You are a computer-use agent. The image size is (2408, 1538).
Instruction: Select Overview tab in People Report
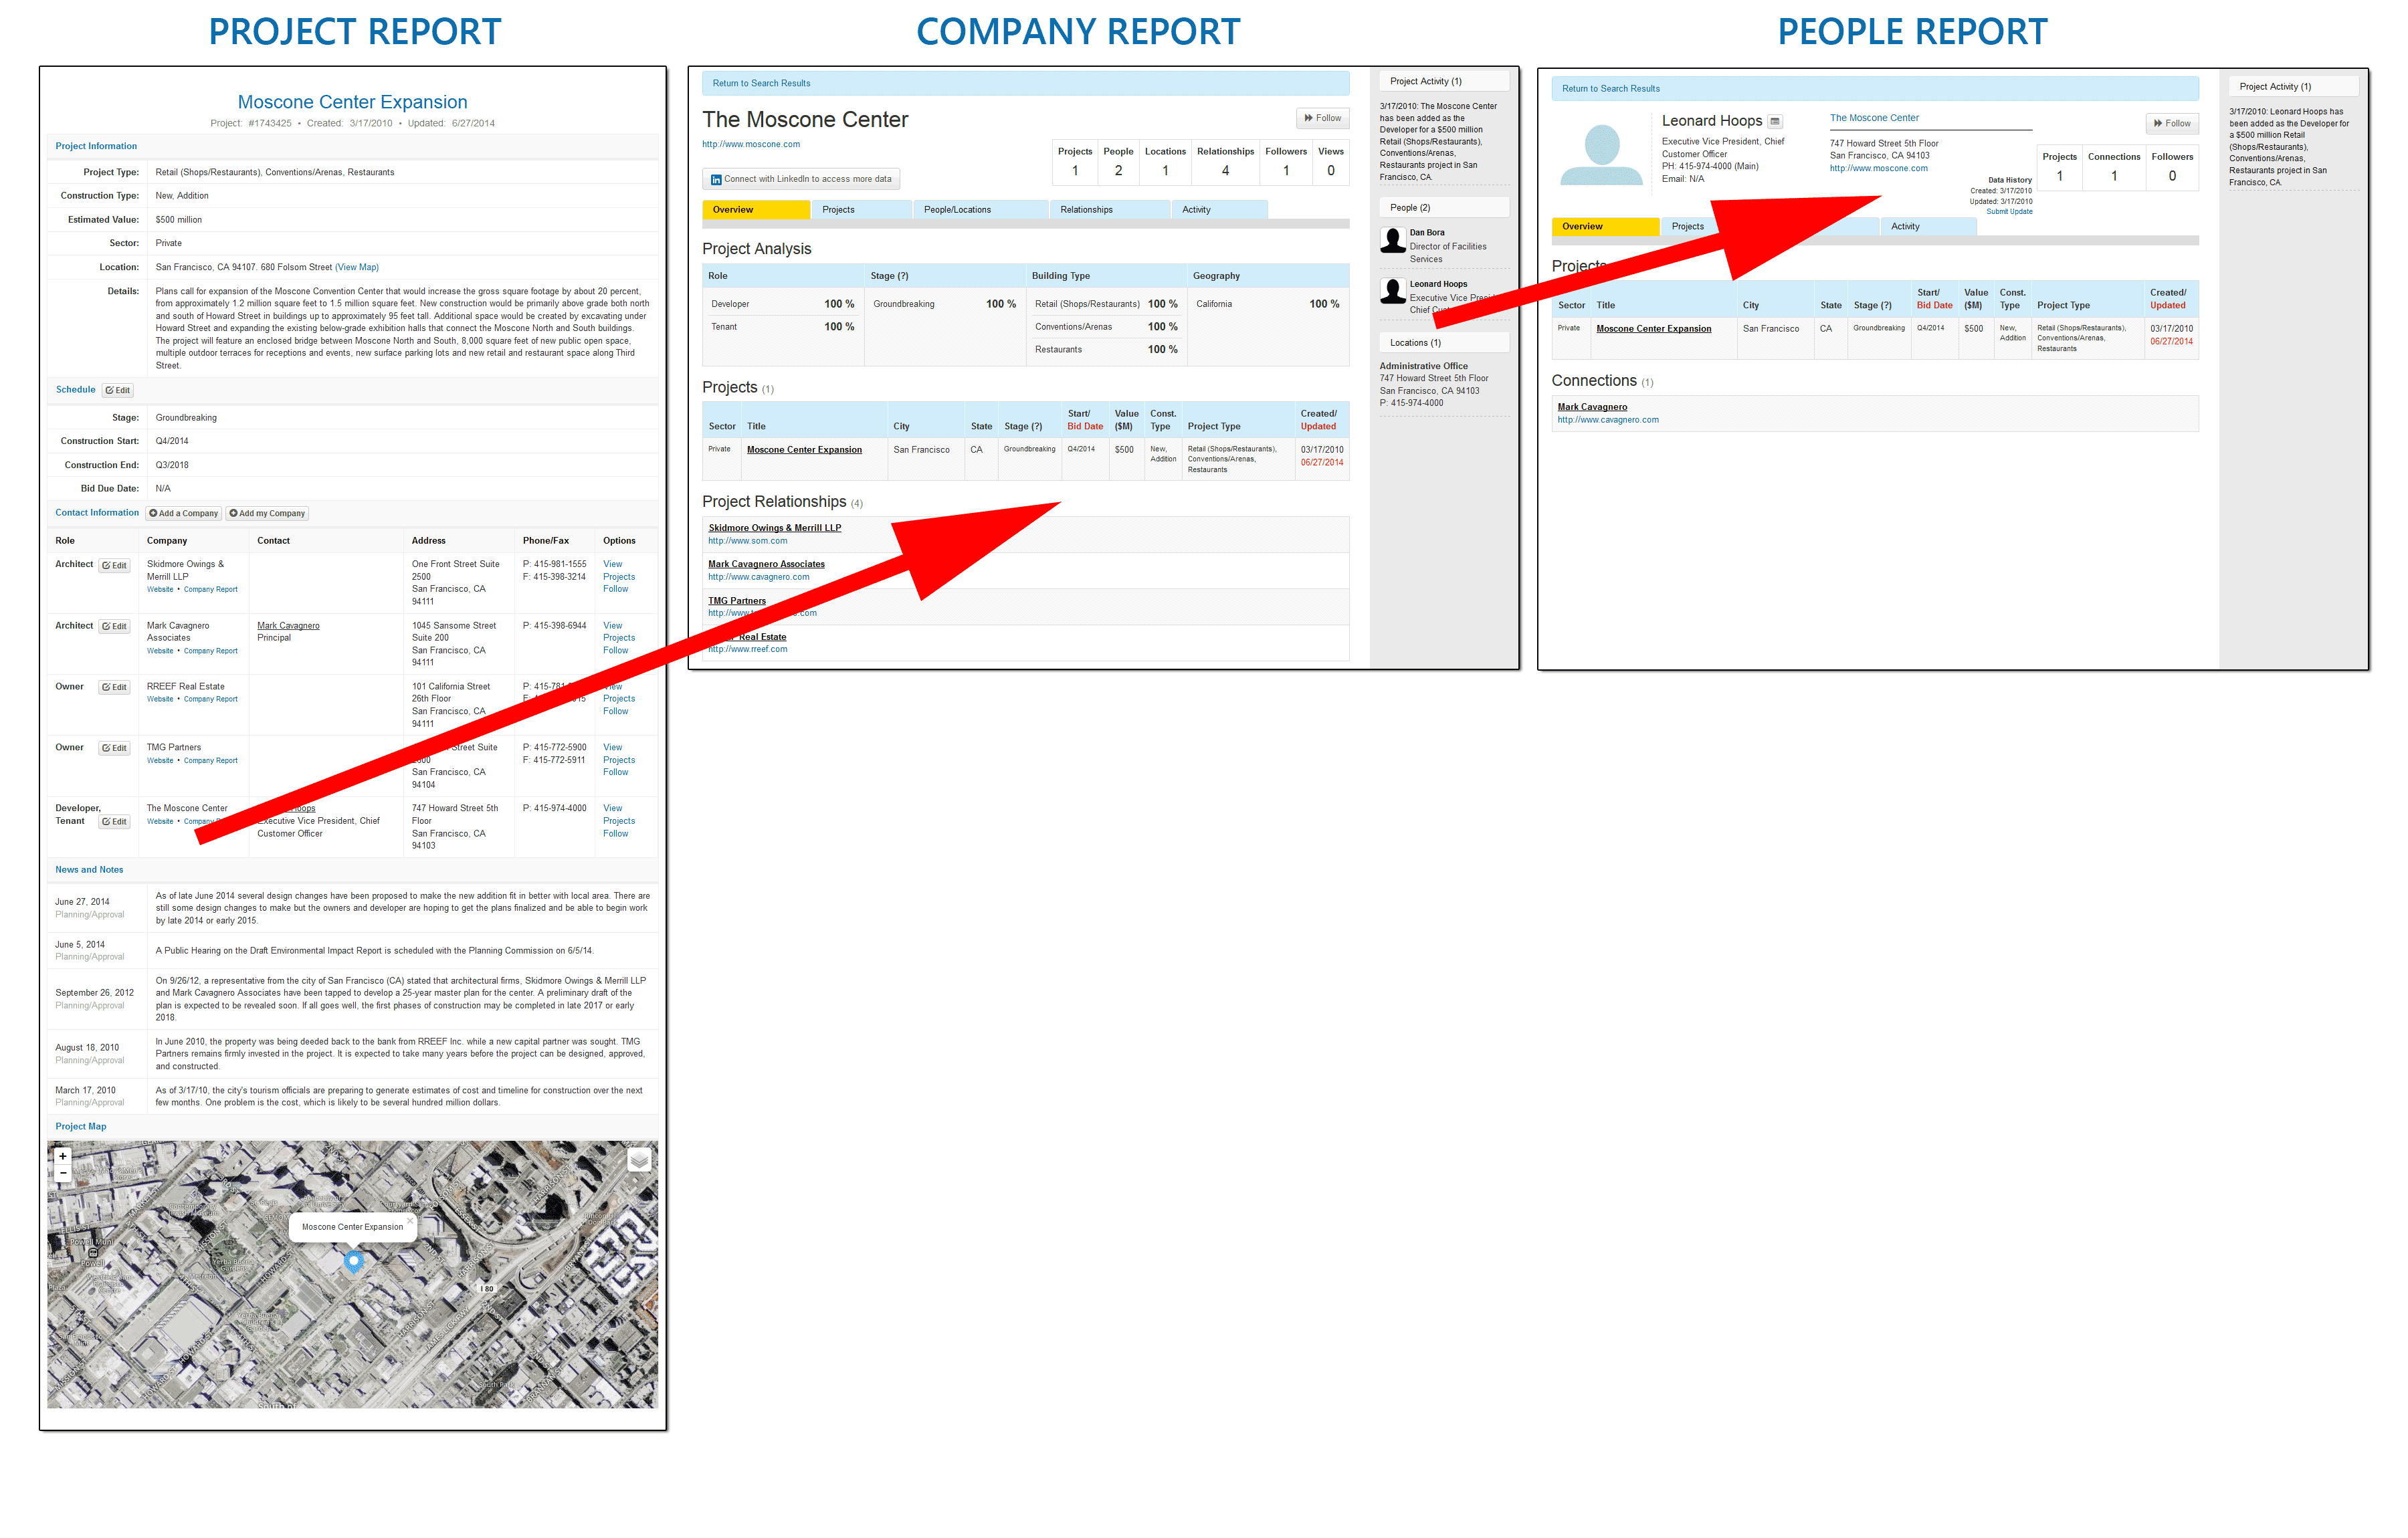(1605, 227)
